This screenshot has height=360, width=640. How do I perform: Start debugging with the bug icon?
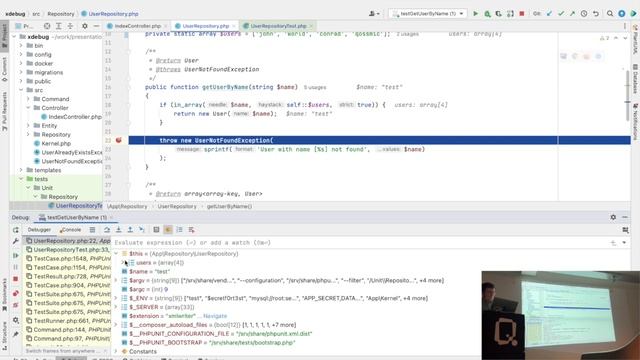[x=487, y=13]
